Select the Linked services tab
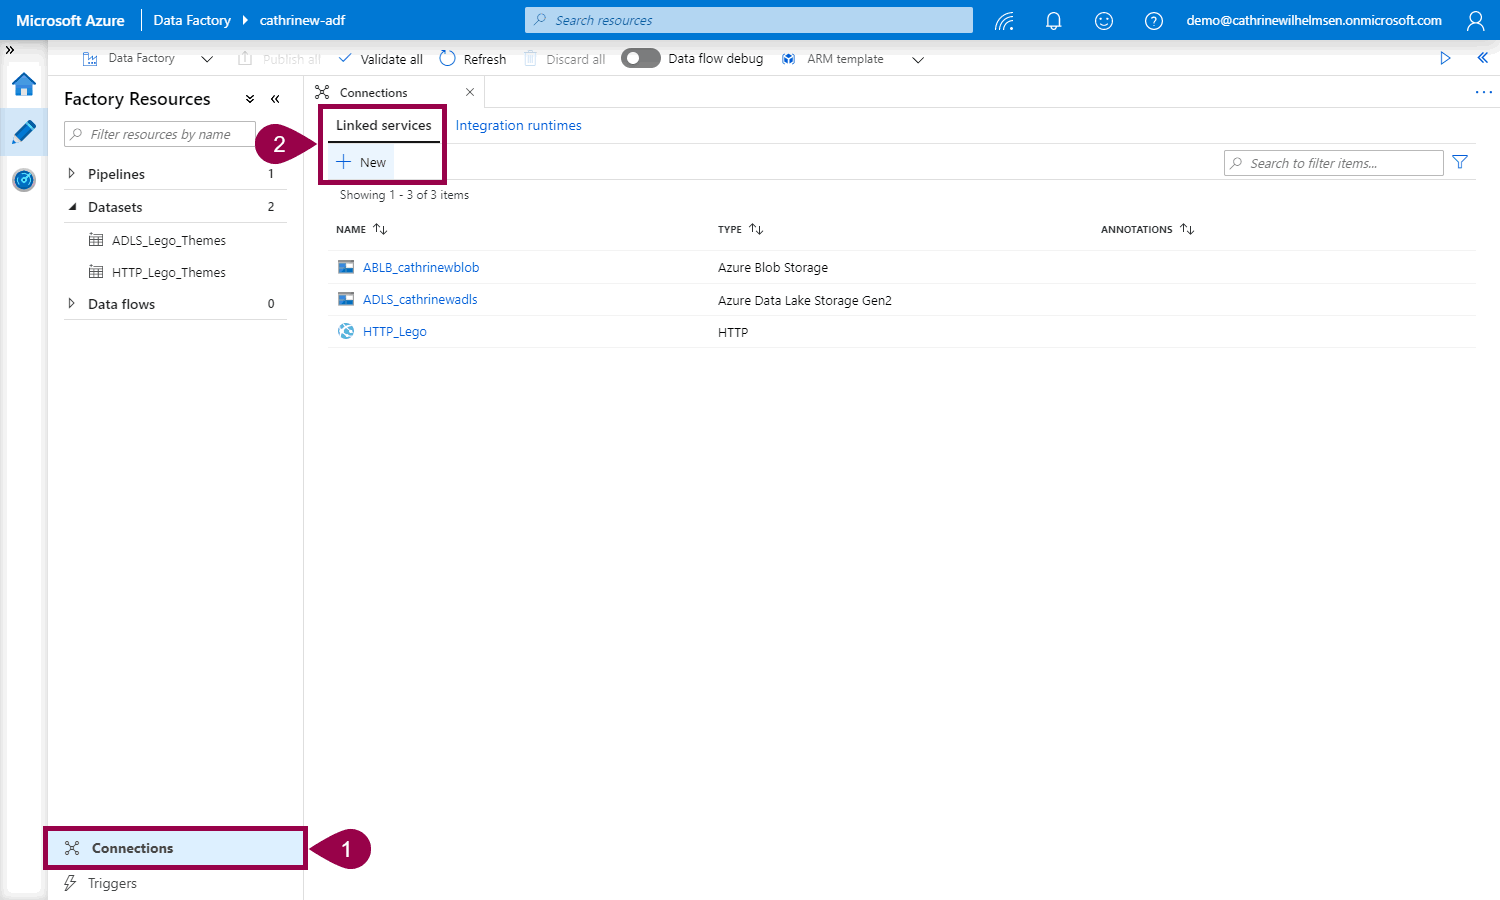1500x900 pixels. 383,126
